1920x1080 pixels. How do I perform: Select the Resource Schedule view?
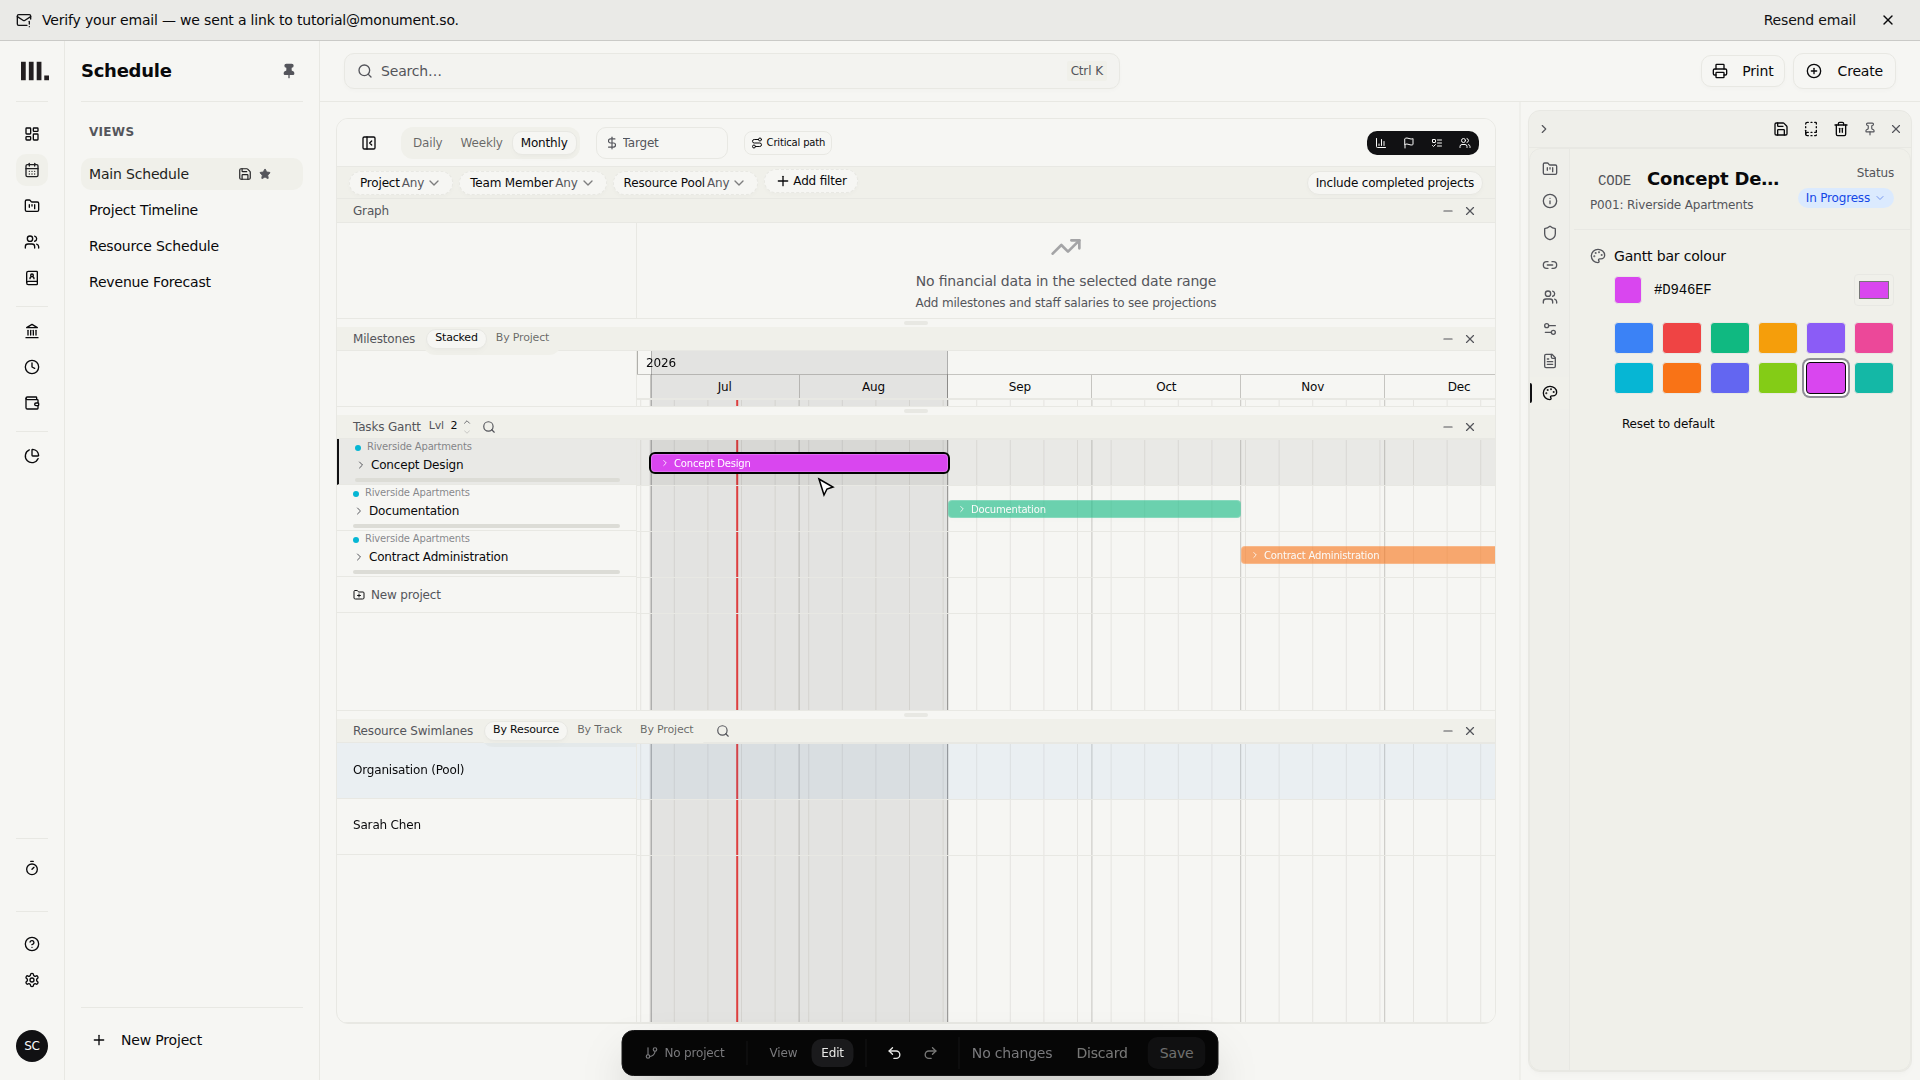[x=154, y=246]
